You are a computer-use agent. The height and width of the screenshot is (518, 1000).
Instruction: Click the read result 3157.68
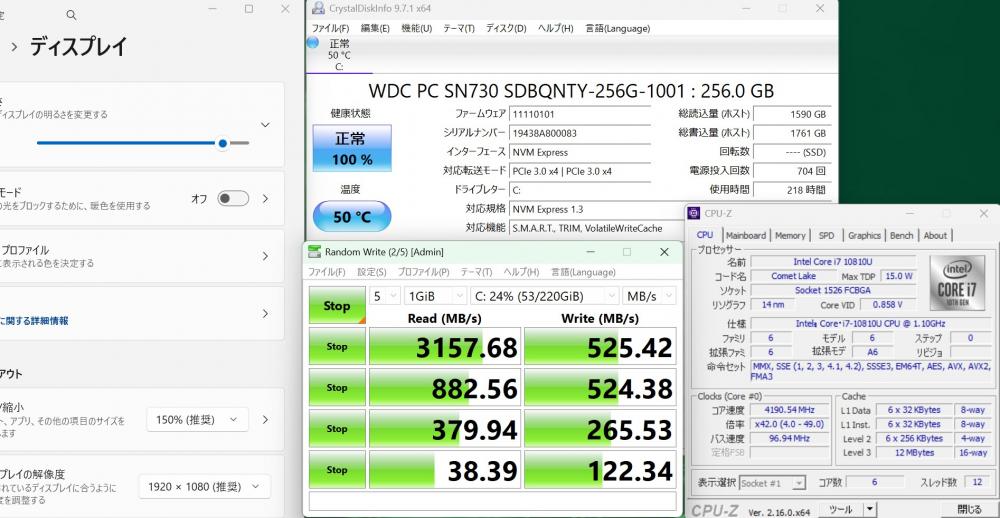445,346
